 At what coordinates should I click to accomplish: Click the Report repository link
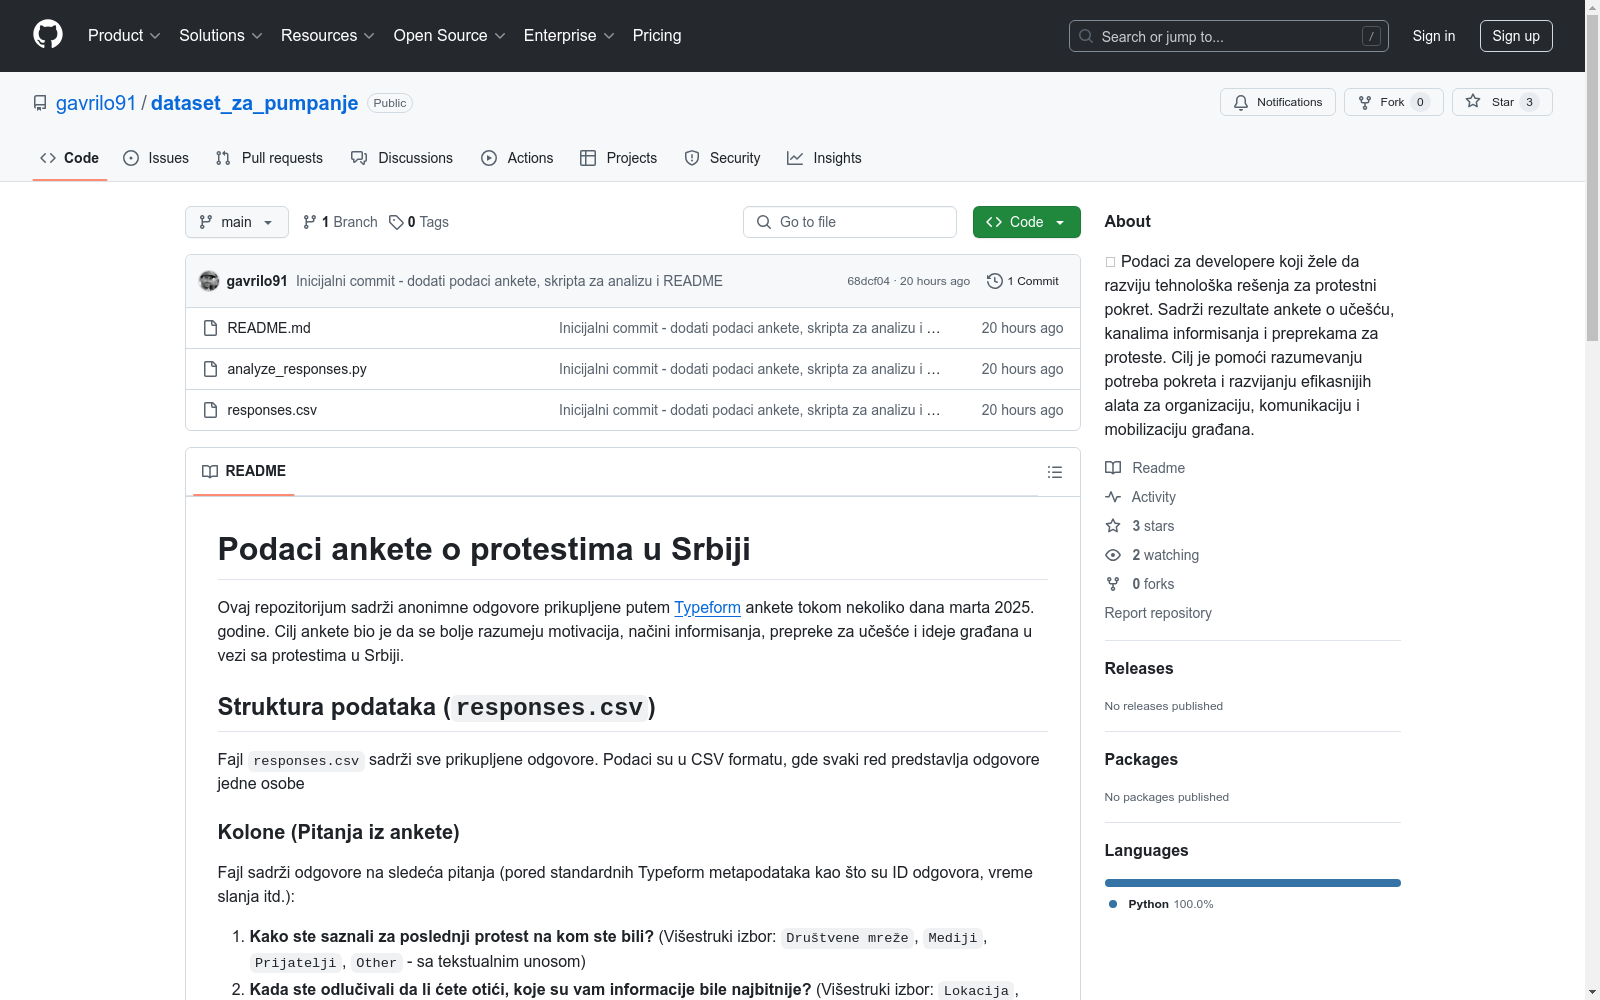1158,613
